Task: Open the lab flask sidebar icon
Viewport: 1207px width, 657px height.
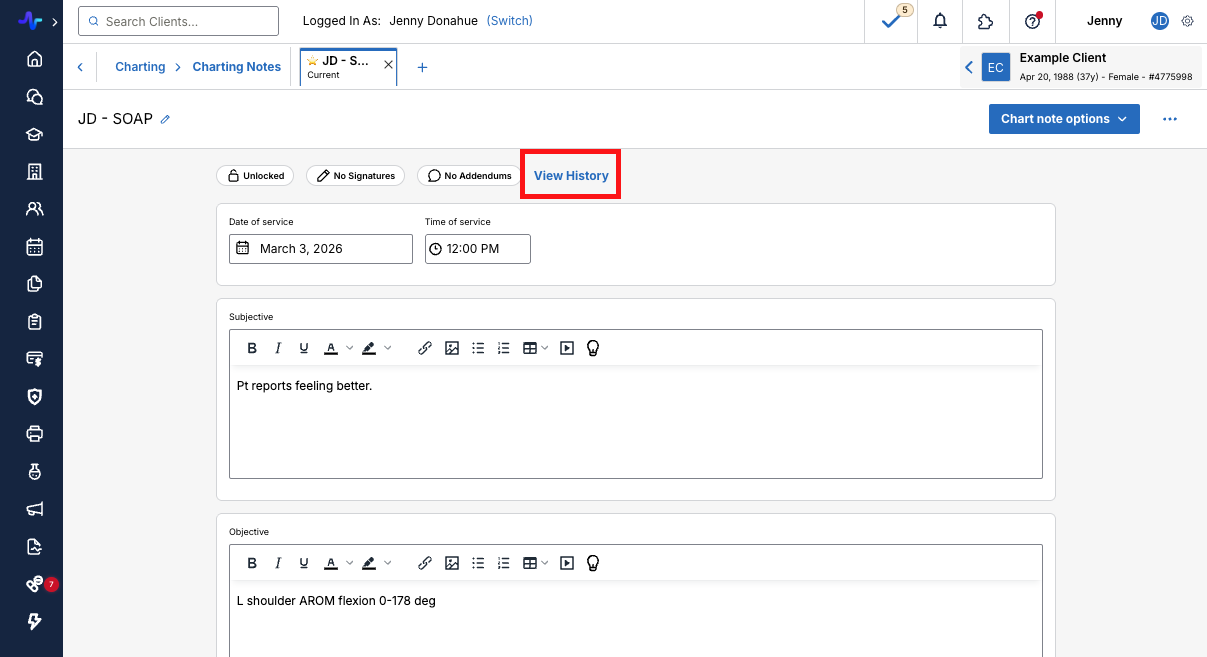Action: click(34, 471)
